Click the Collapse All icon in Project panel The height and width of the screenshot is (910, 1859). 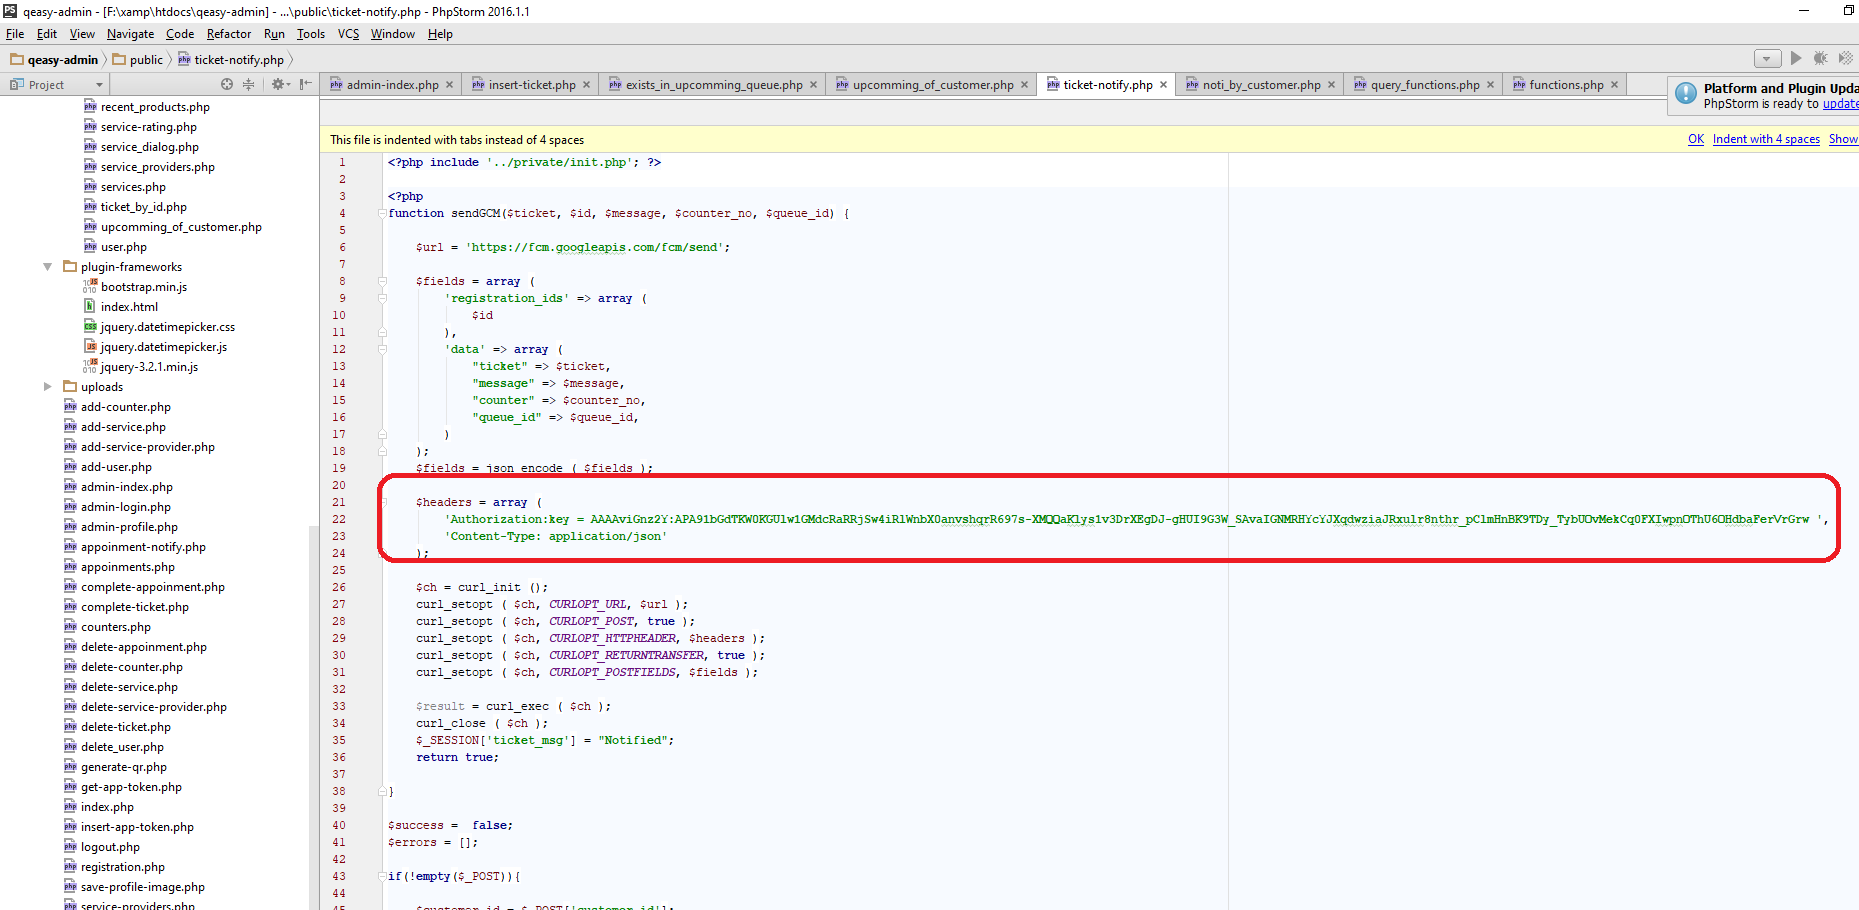tap(249, 85)
